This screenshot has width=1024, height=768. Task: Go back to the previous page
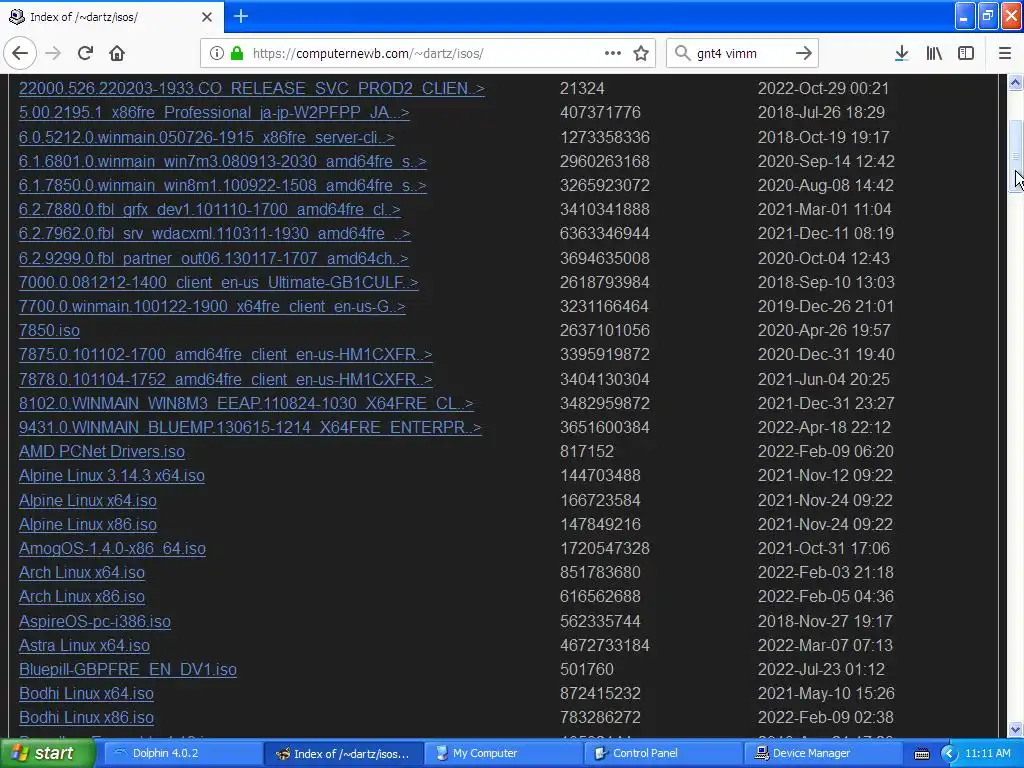(20, 53)
